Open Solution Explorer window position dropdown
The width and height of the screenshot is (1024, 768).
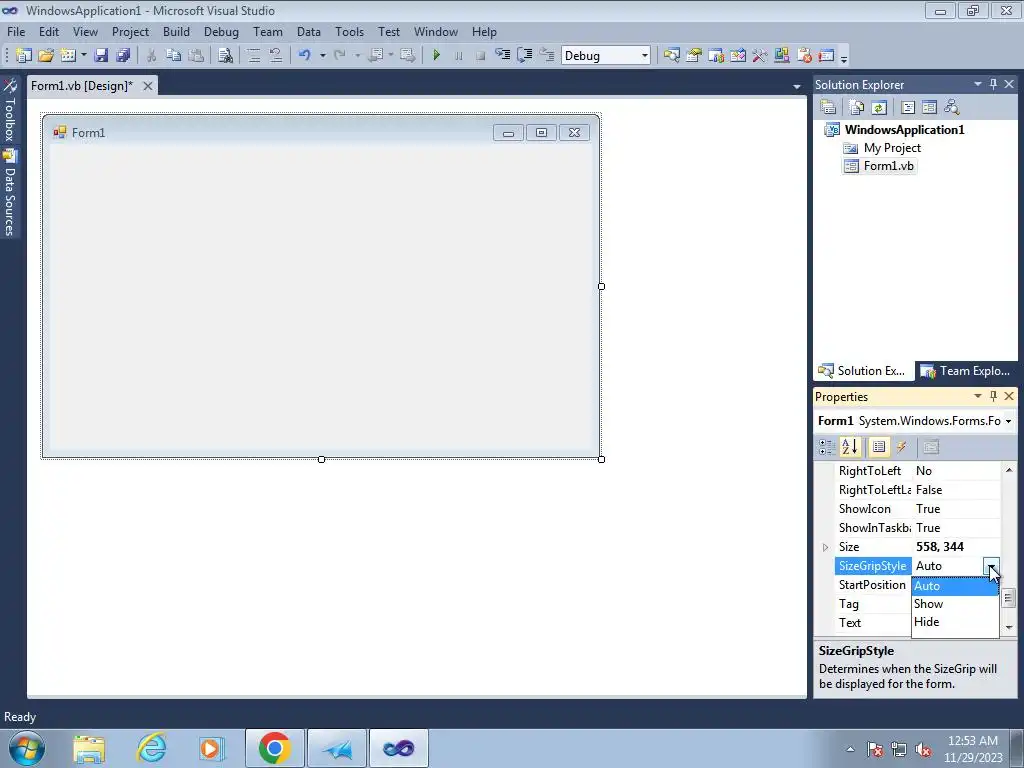[x=978, y=84]
